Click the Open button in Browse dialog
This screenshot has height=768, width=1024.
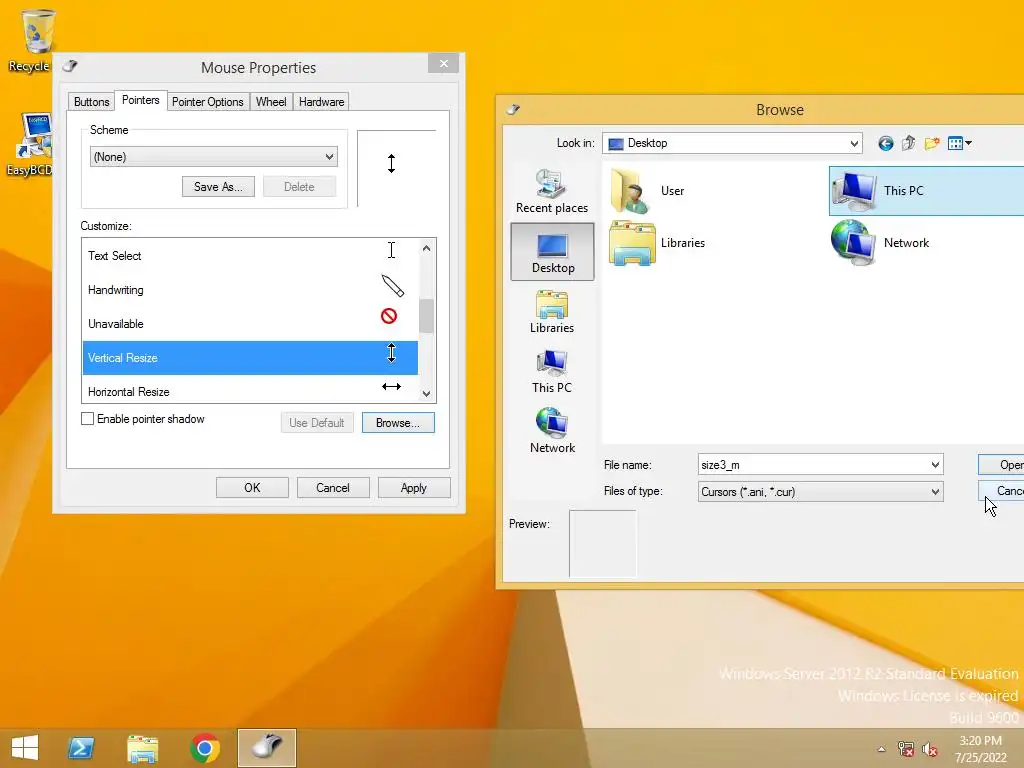pyautogui.click(x=1001, y=464)
